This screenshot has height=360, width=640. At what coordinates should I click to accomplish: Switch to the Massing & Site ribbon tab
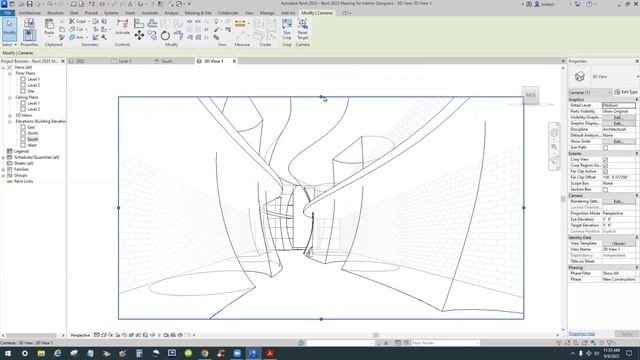pos(198,13)
